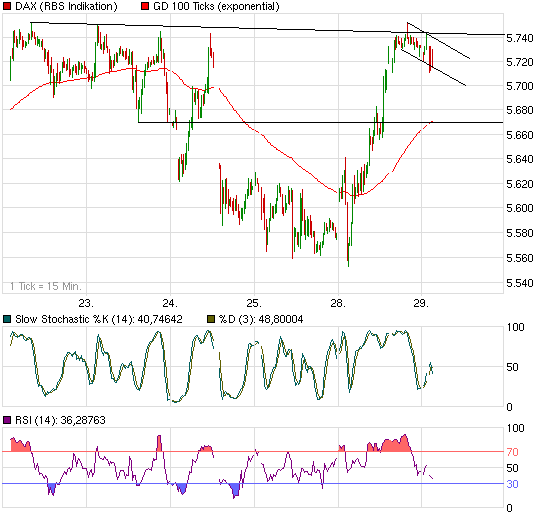Image resolution: width=545 pixels, height=516 pixels.
Task: Click the price label 5.720
Action: (520, 62)
